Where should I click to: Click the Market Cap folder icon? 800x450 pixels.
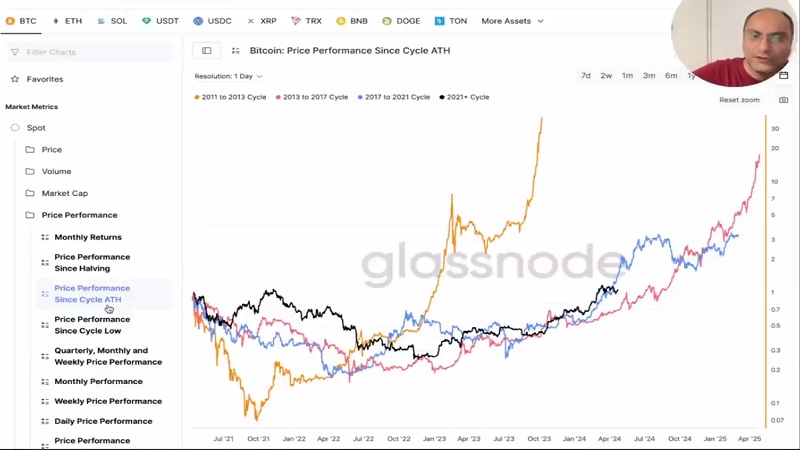click(30, 194)
